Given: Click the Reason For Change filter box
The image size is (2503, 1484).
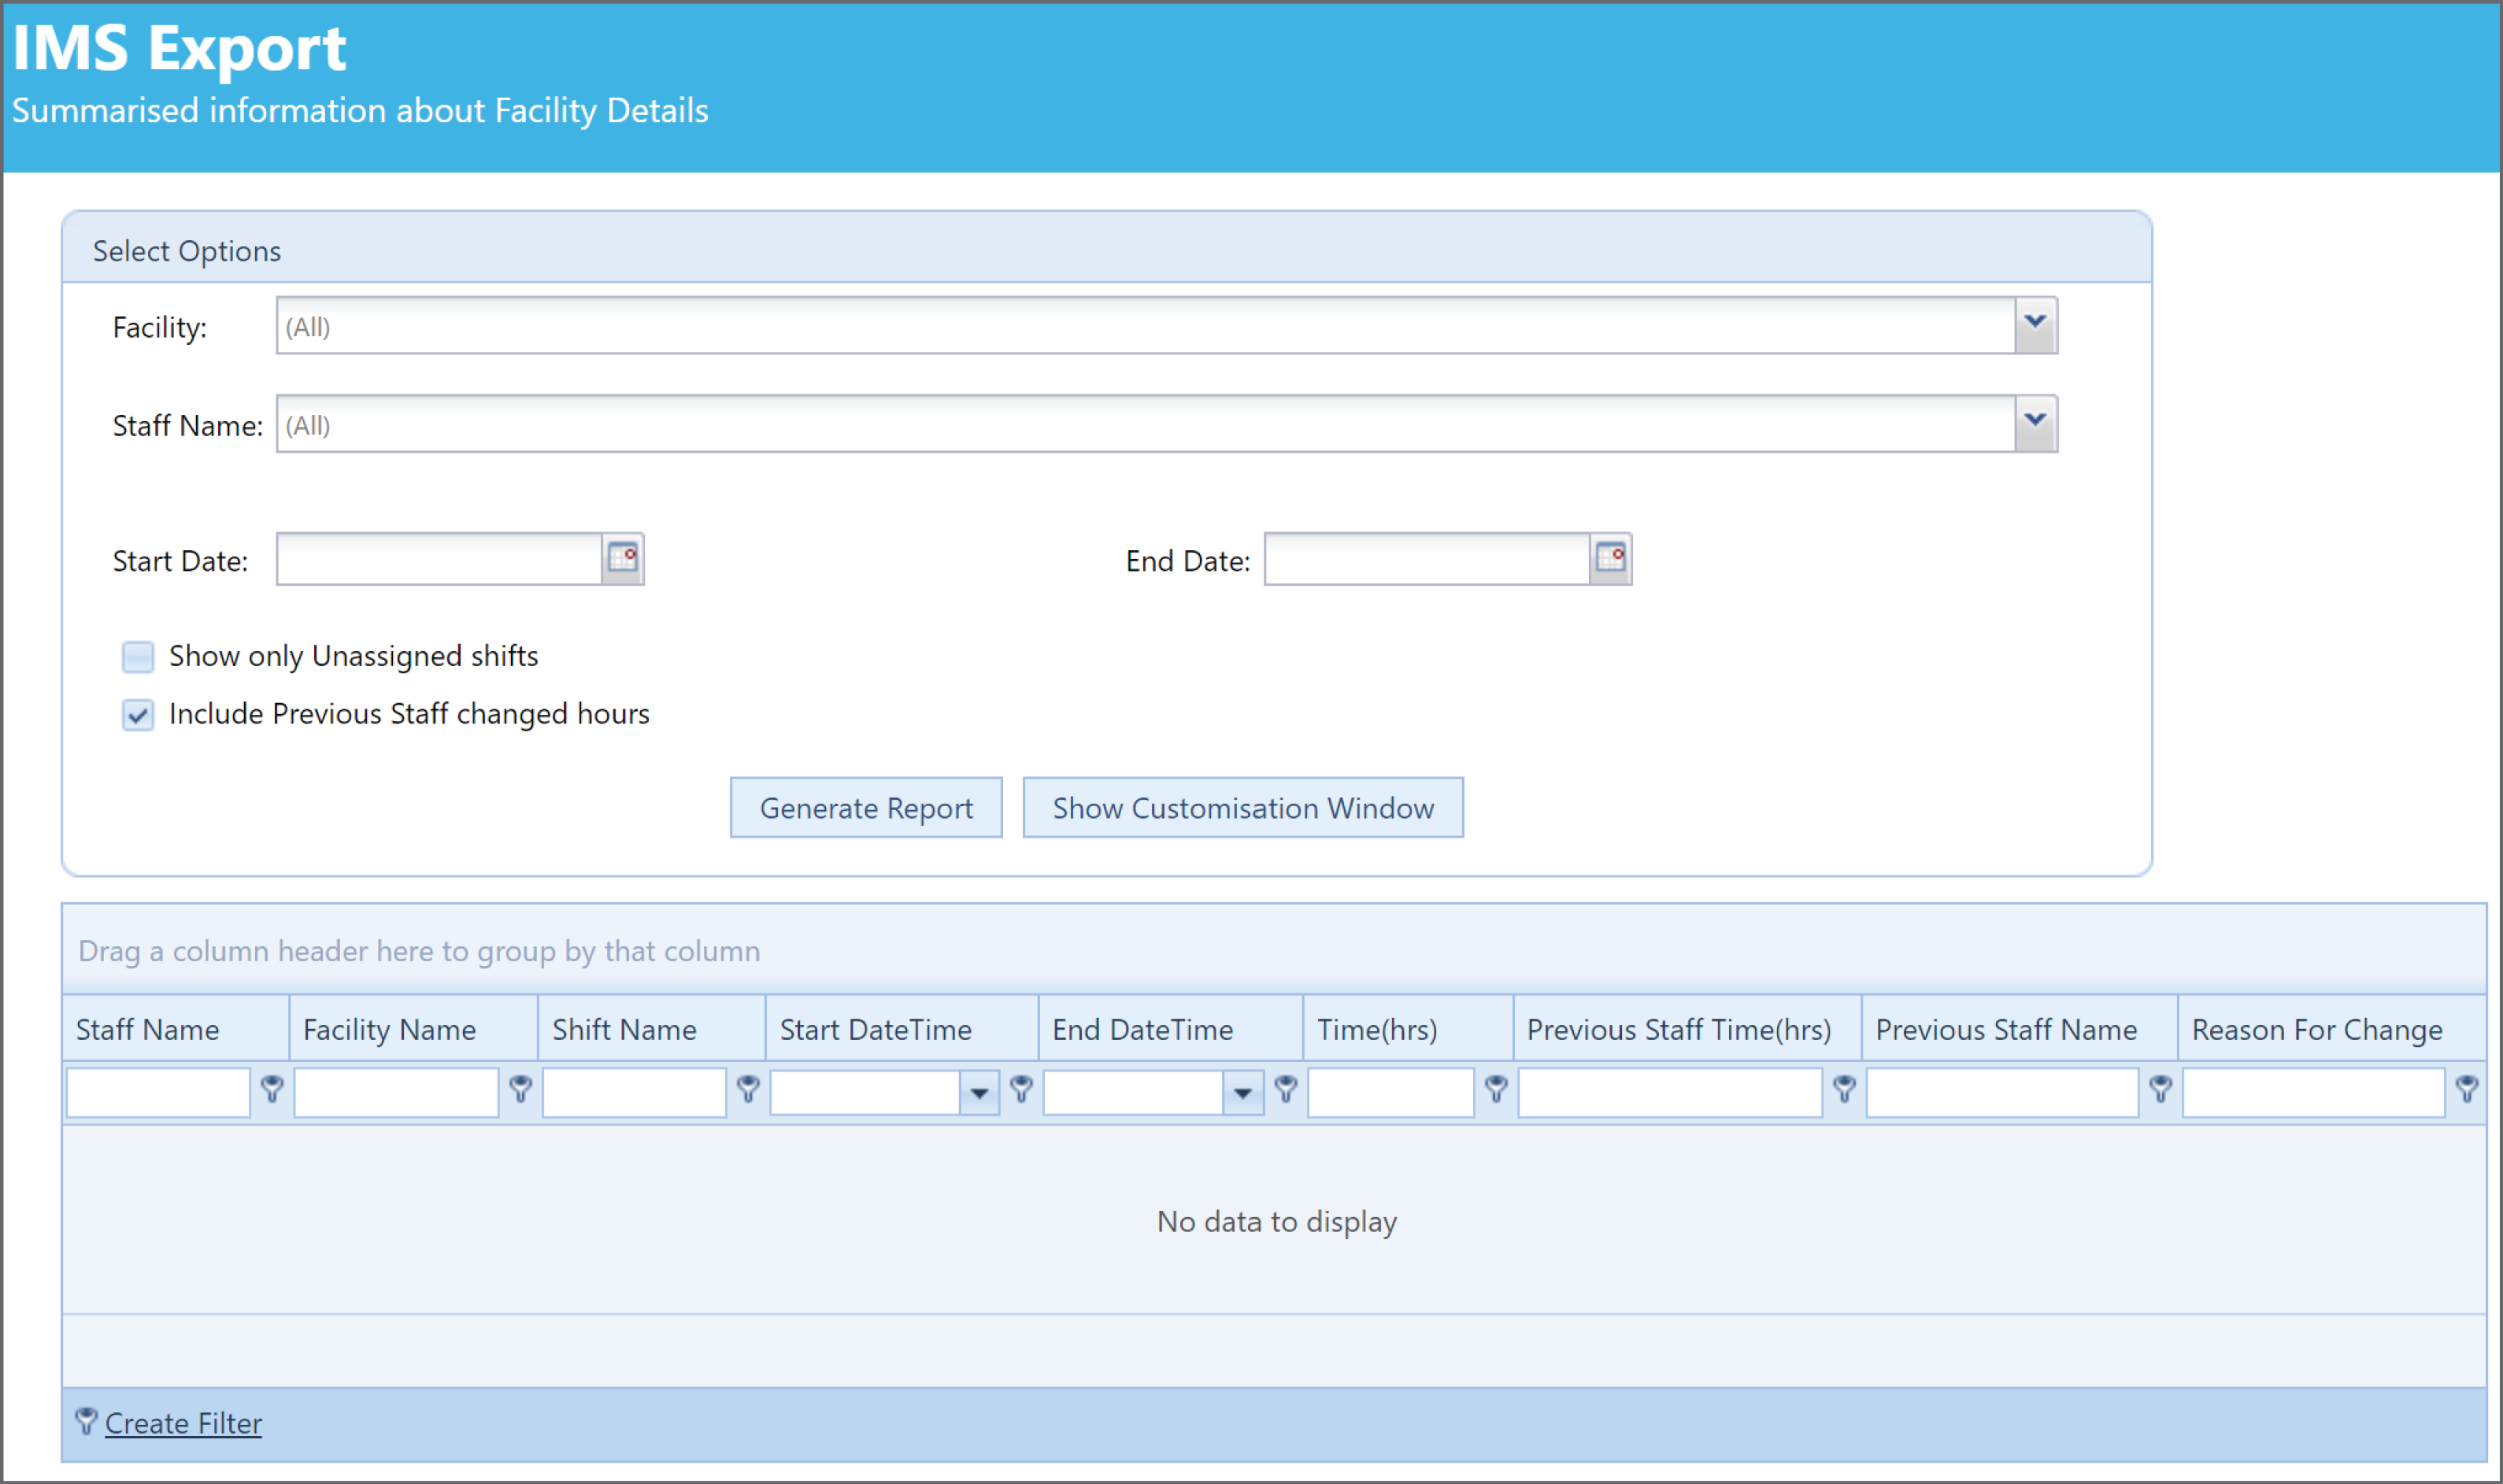Looking at the screenshot, I should point(2314,1093).
